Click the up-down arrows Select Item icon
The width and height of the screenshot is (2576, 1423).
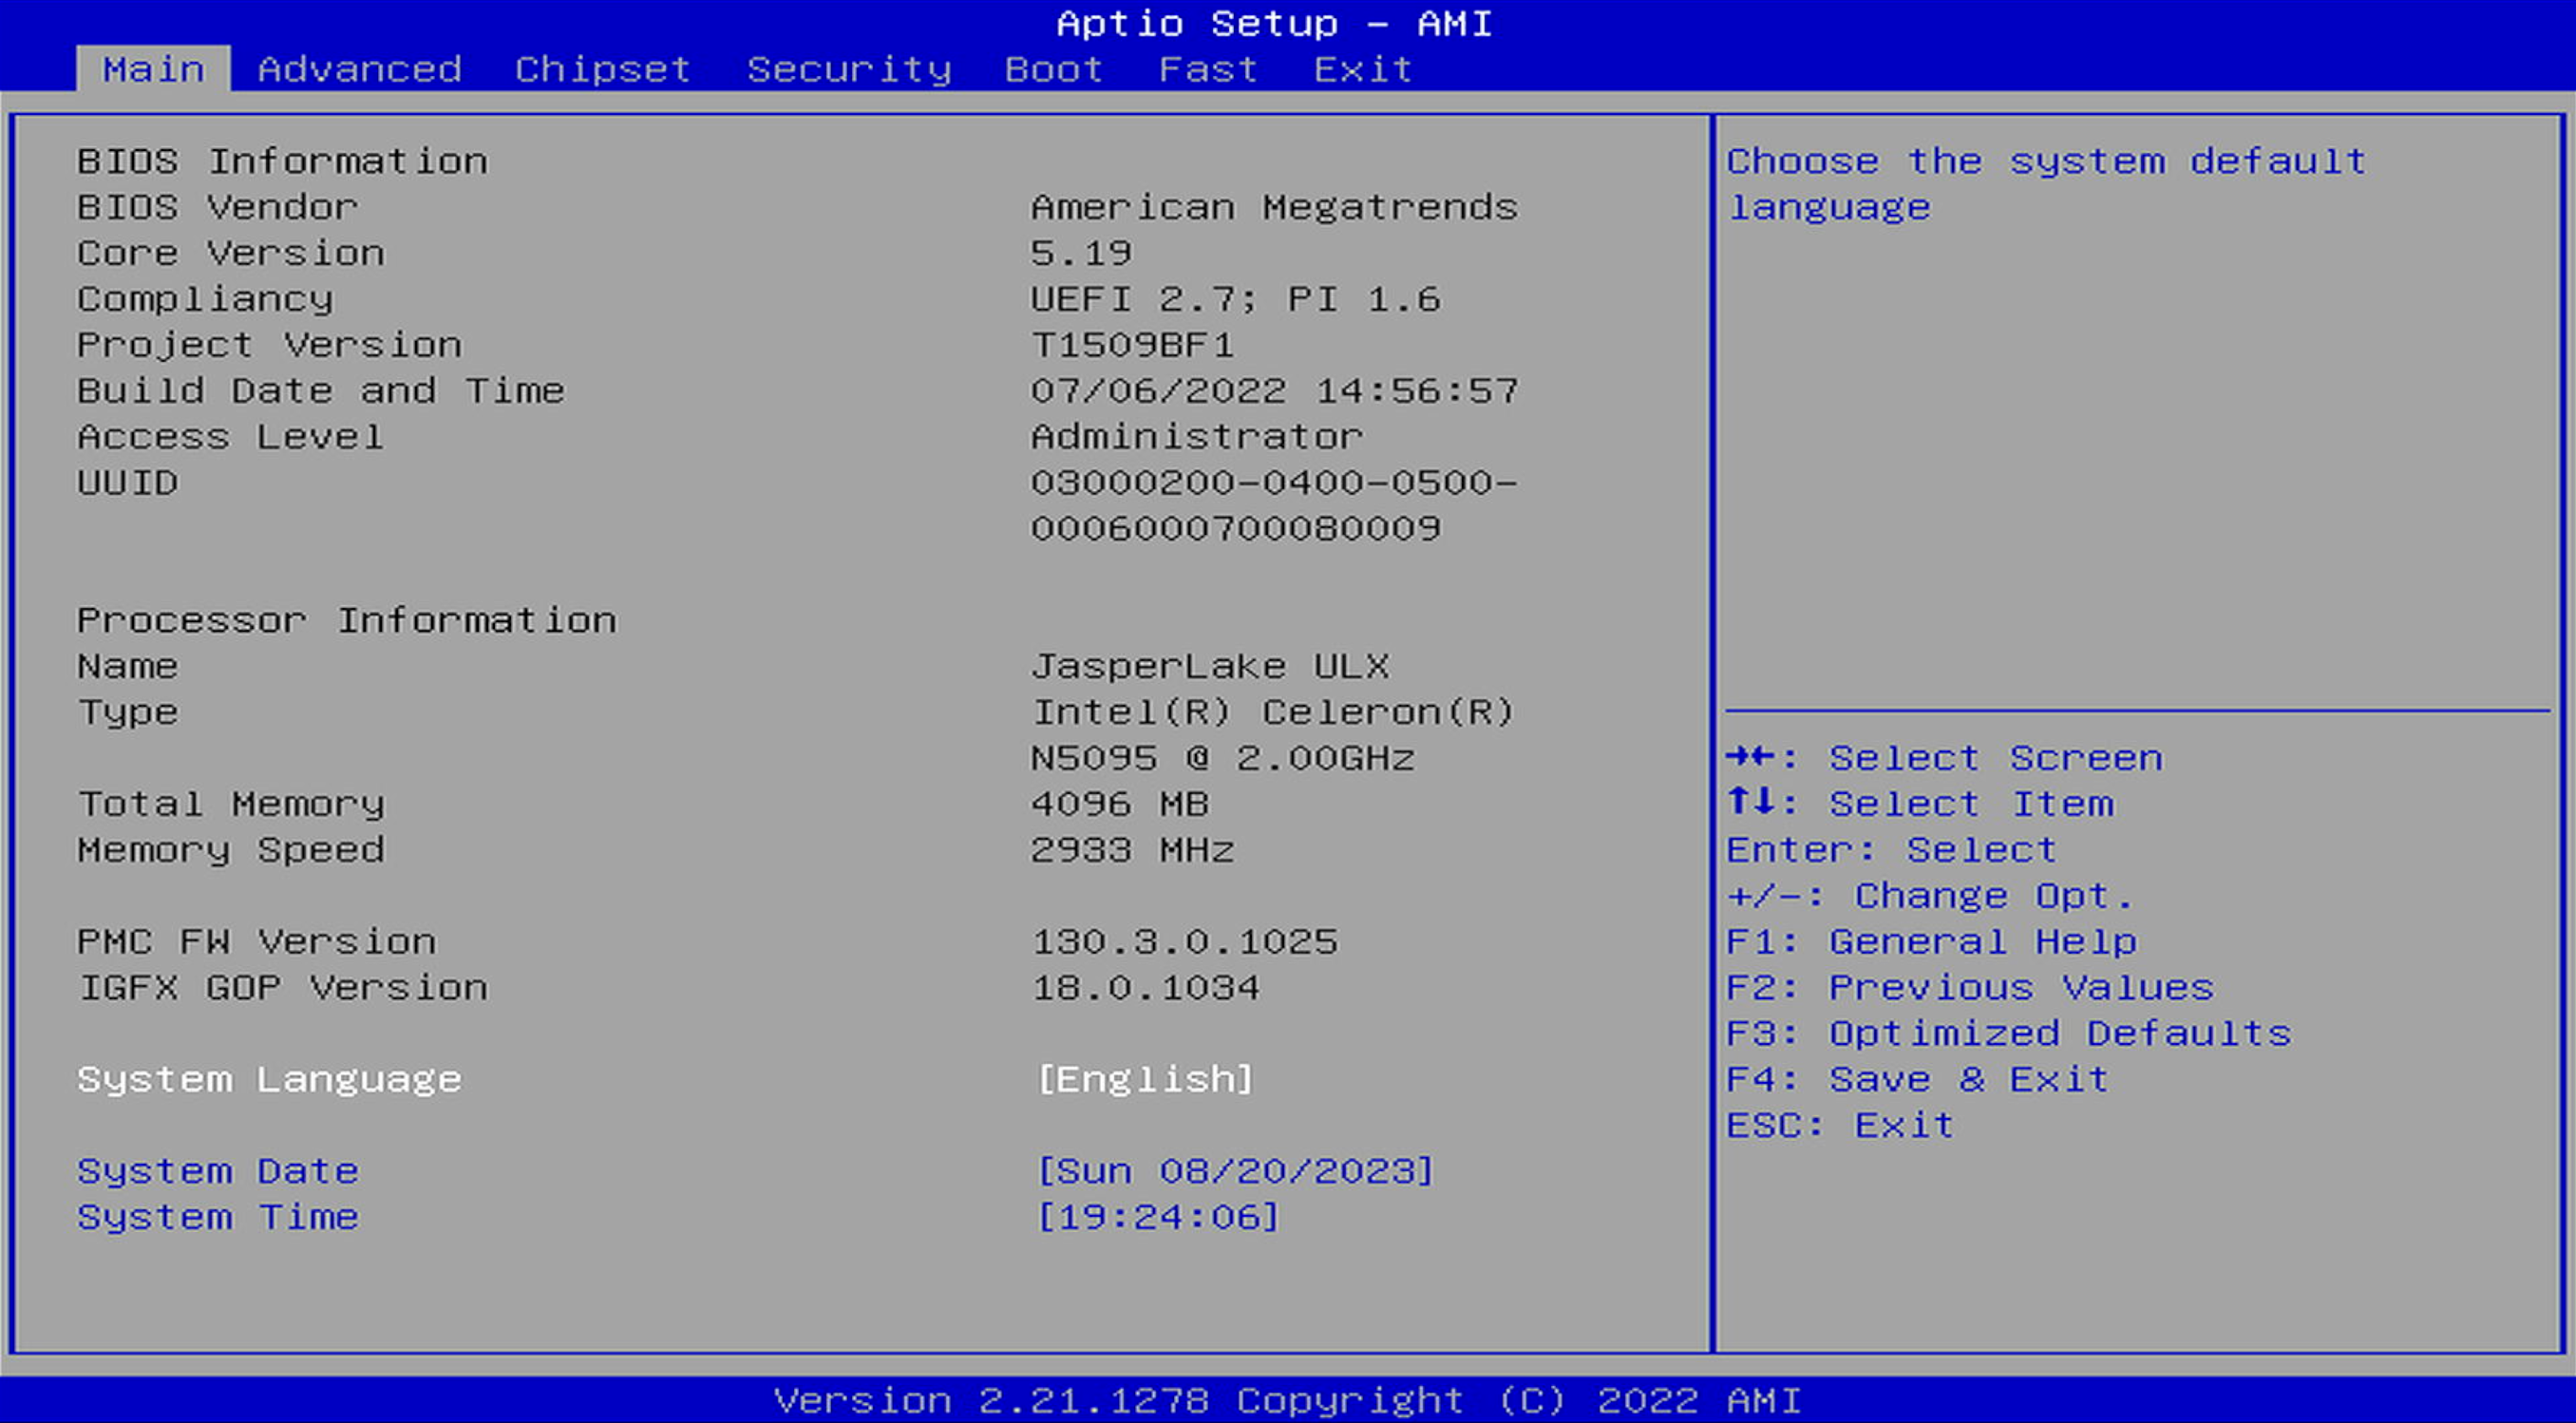pos(1750,802)
